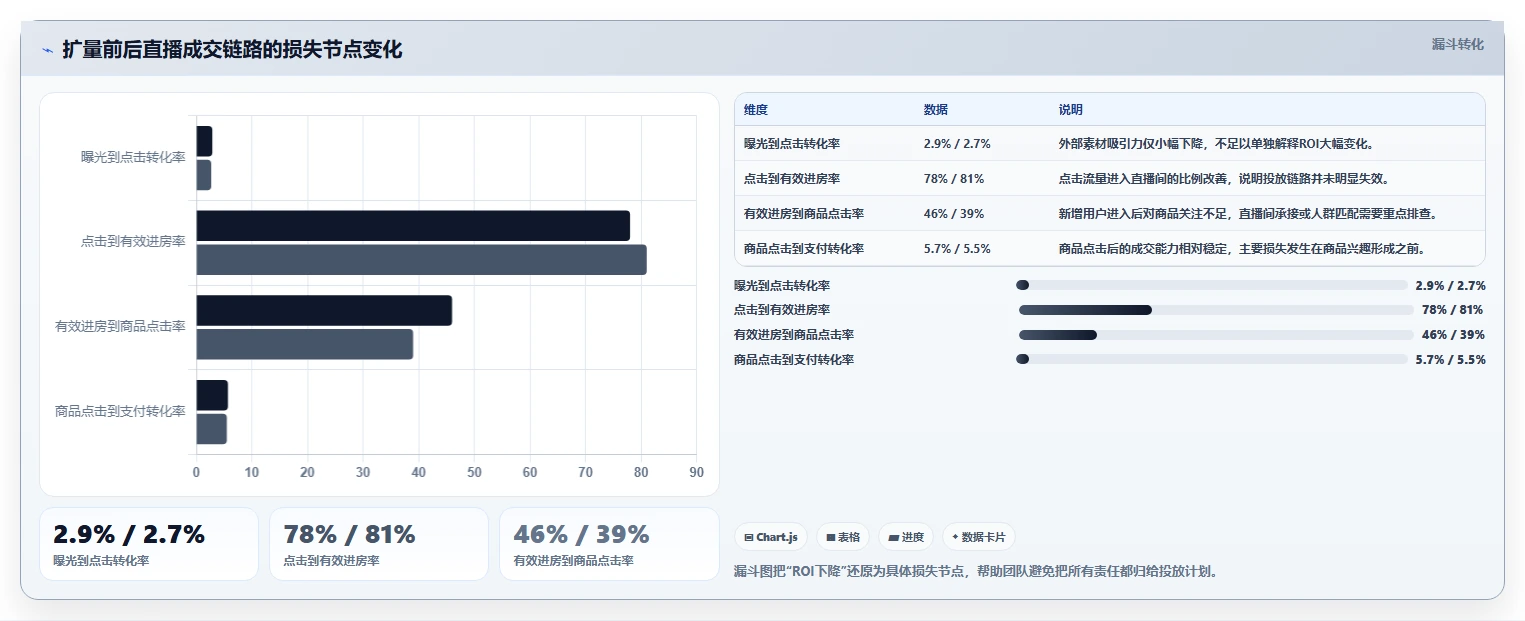Image resolution: width=1525 pixels, height=621 pixels.
Task: Click the 78% / 81% table data cell
Action: coord(954,179)
